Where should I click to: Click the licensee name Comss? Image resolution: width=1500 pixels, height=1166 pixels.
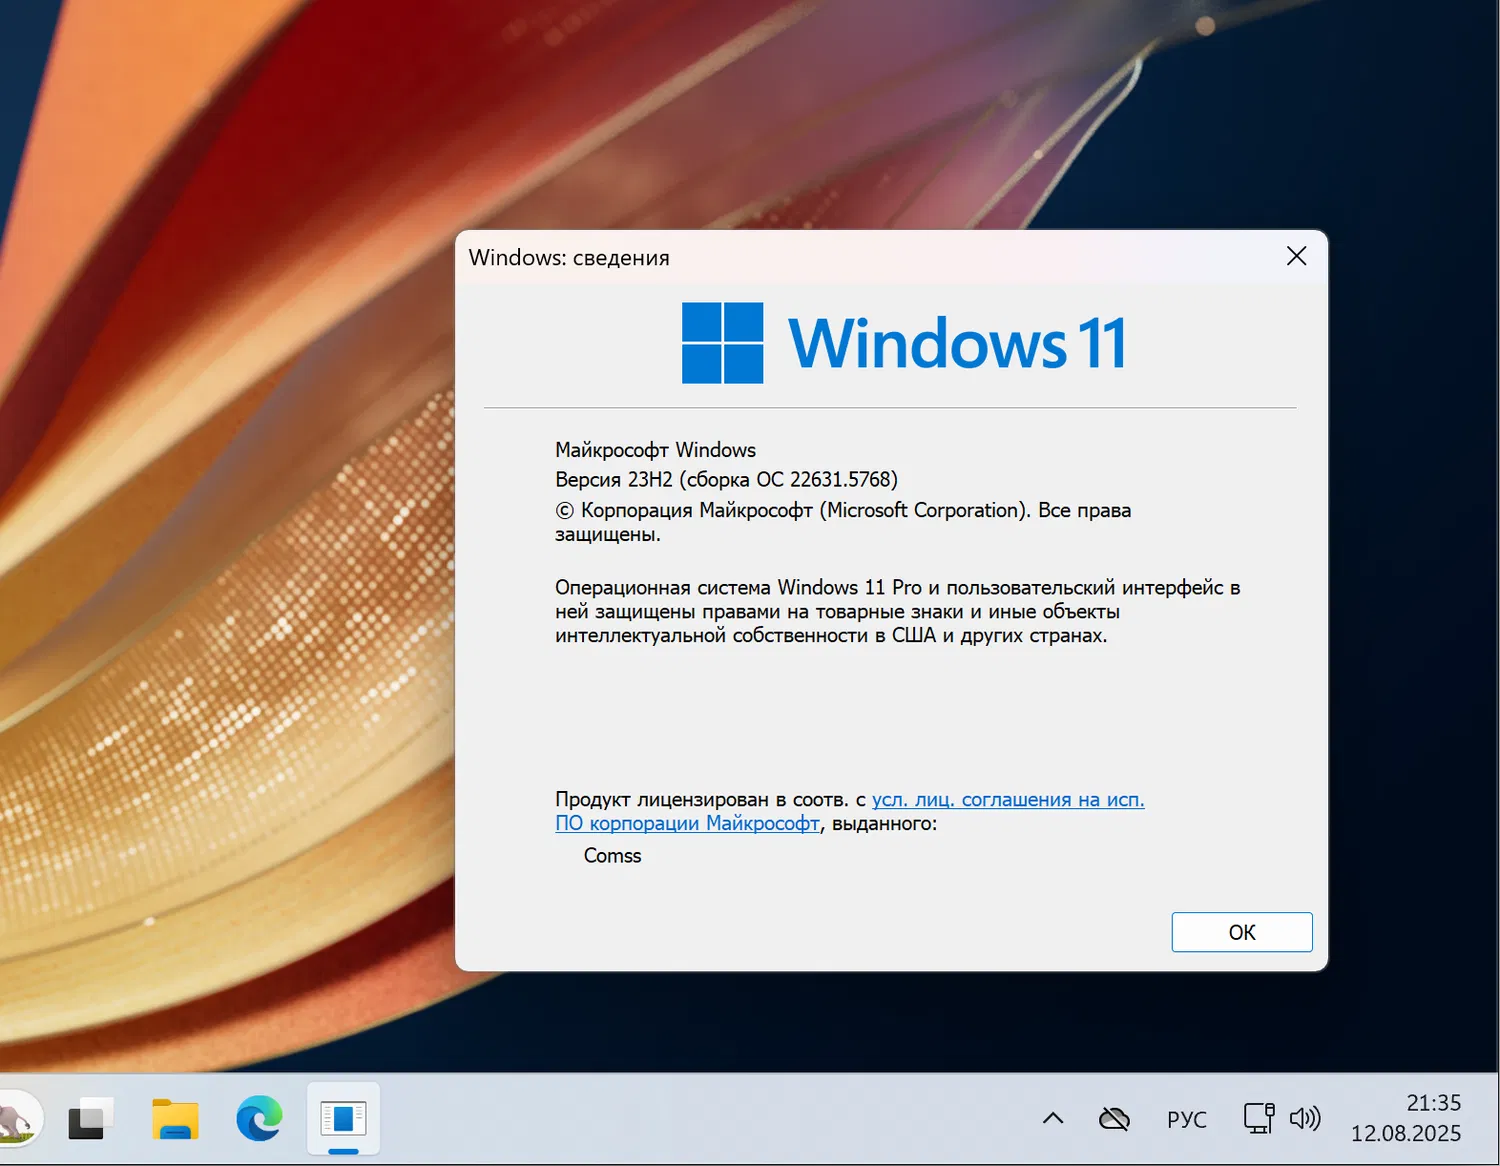point(612,856)
